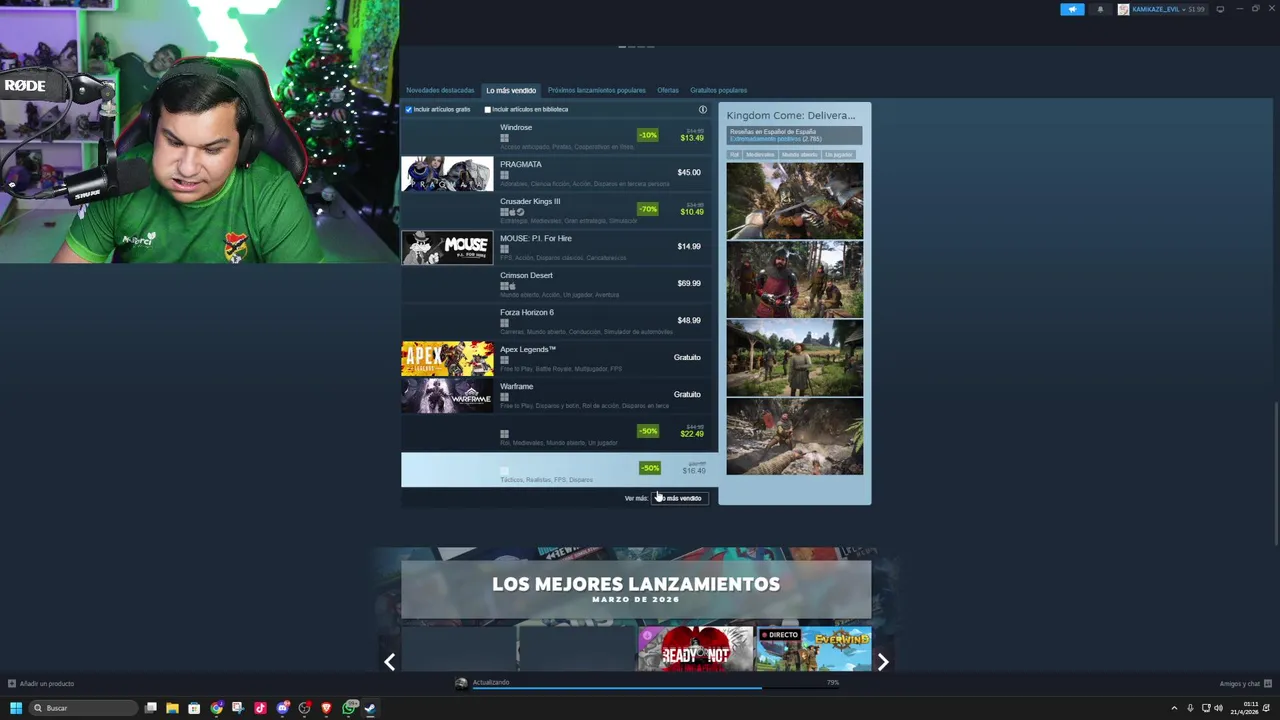The height and width of the screenshot is (720, 1280).
Task: Open the Gratuitos populares tab
Action: click(x=718, y=90)
